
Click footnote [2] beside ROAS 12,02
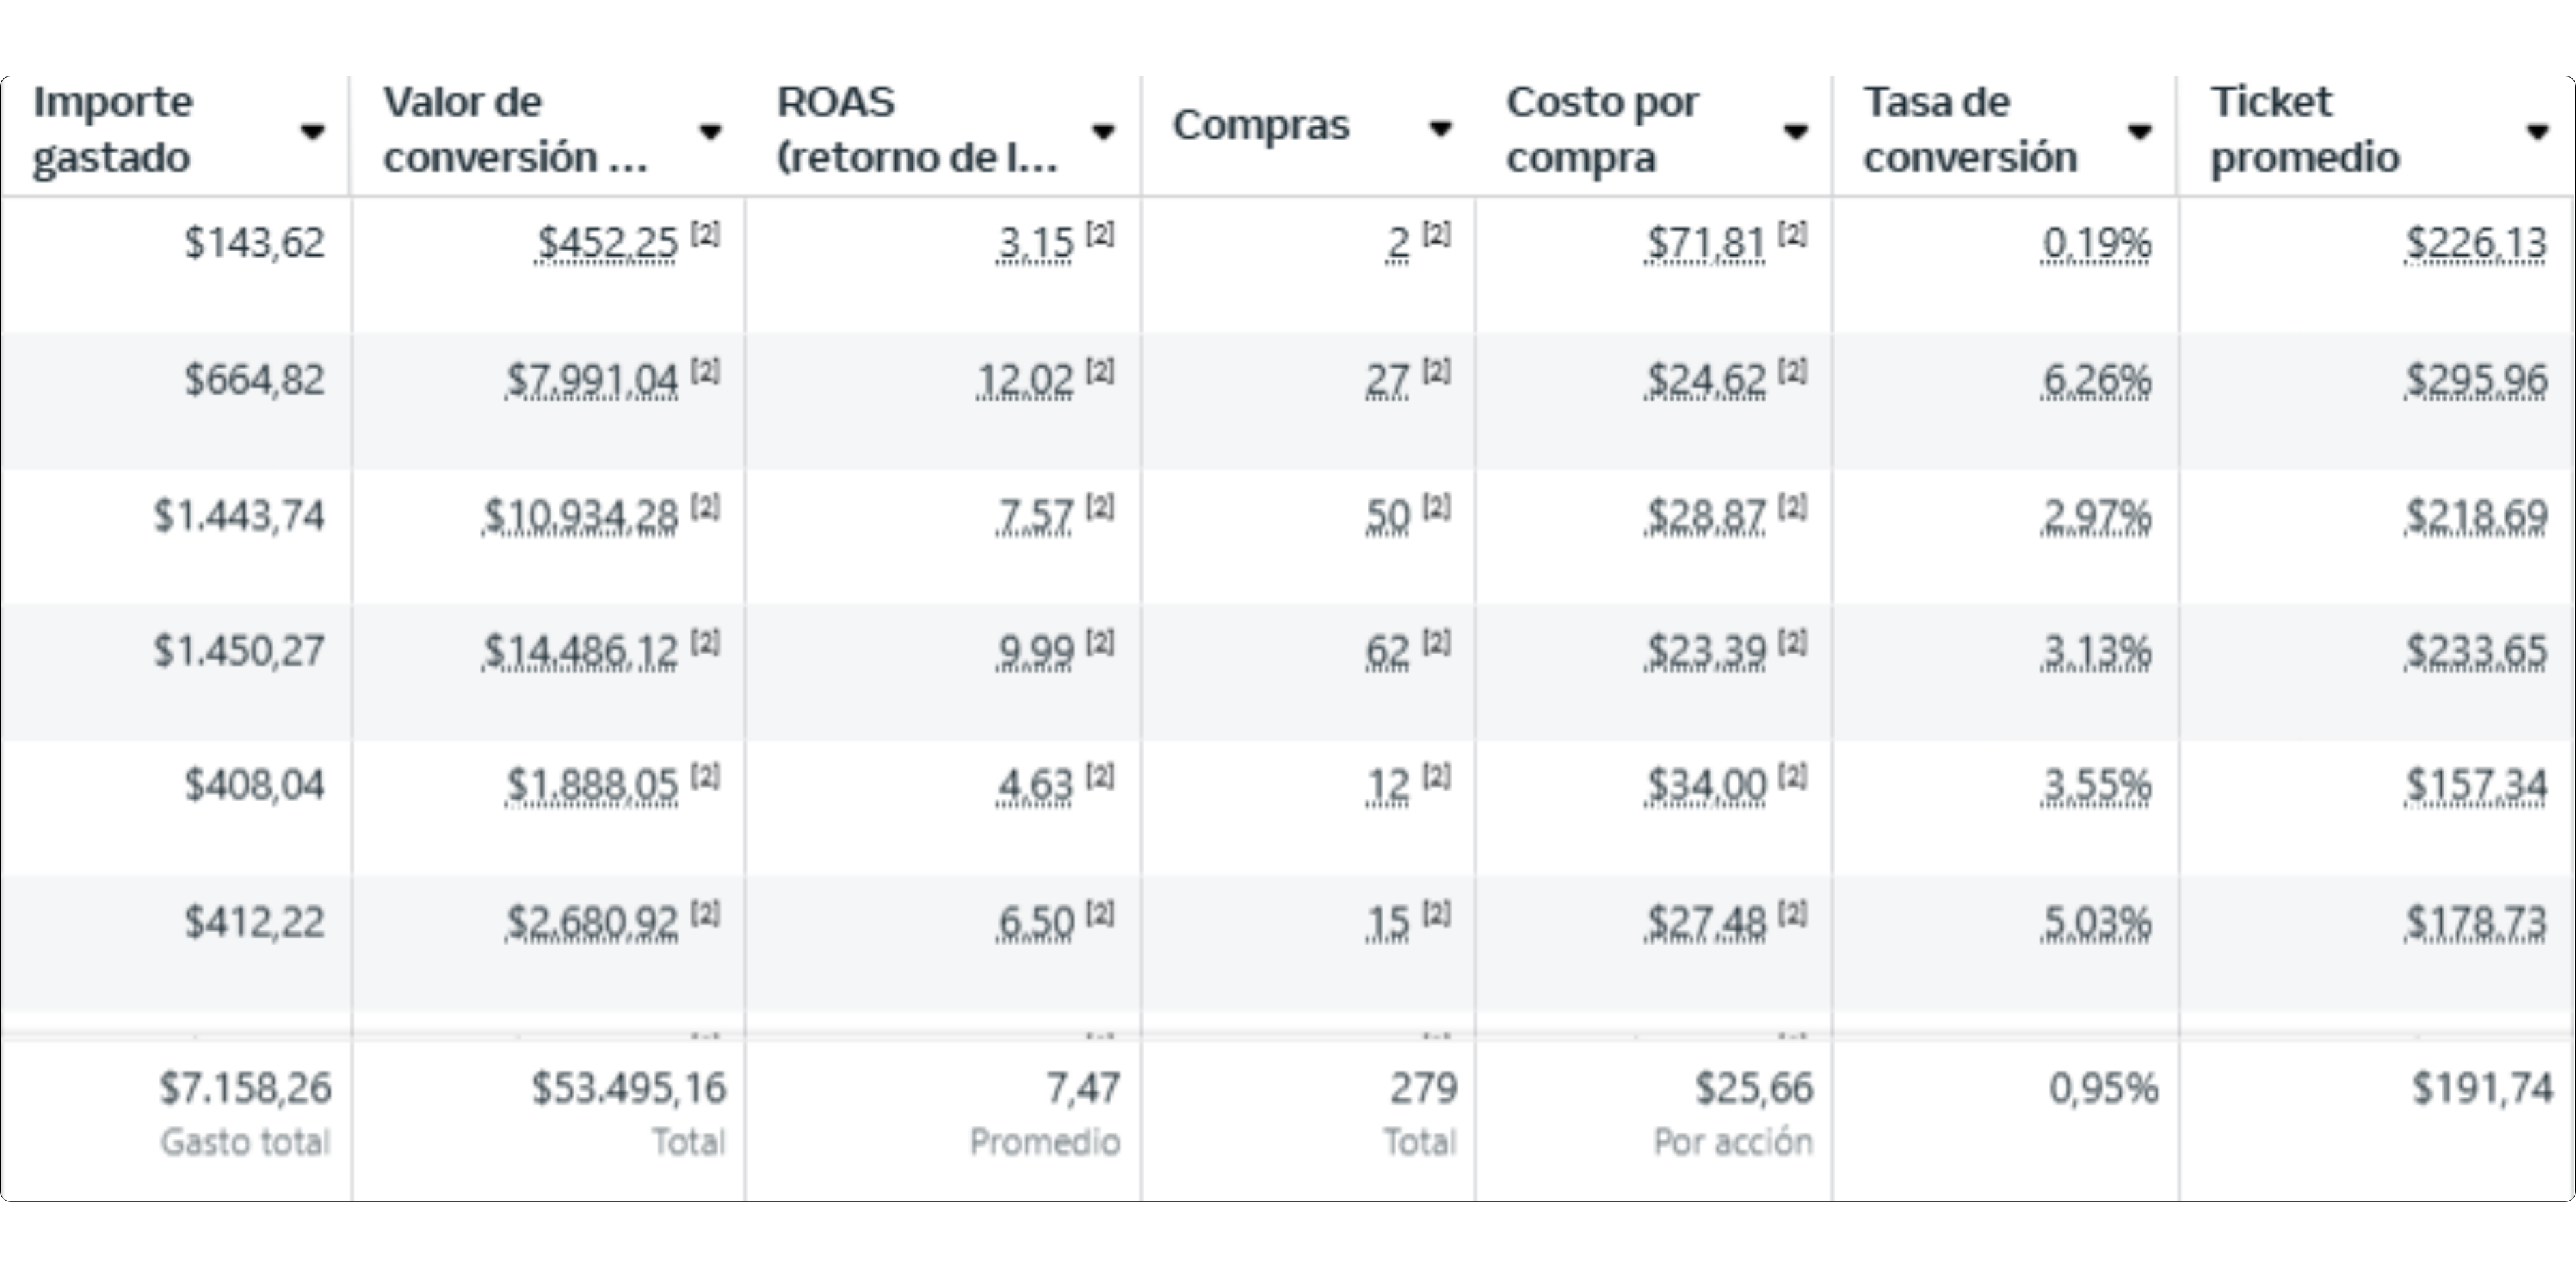point(1100,372)
